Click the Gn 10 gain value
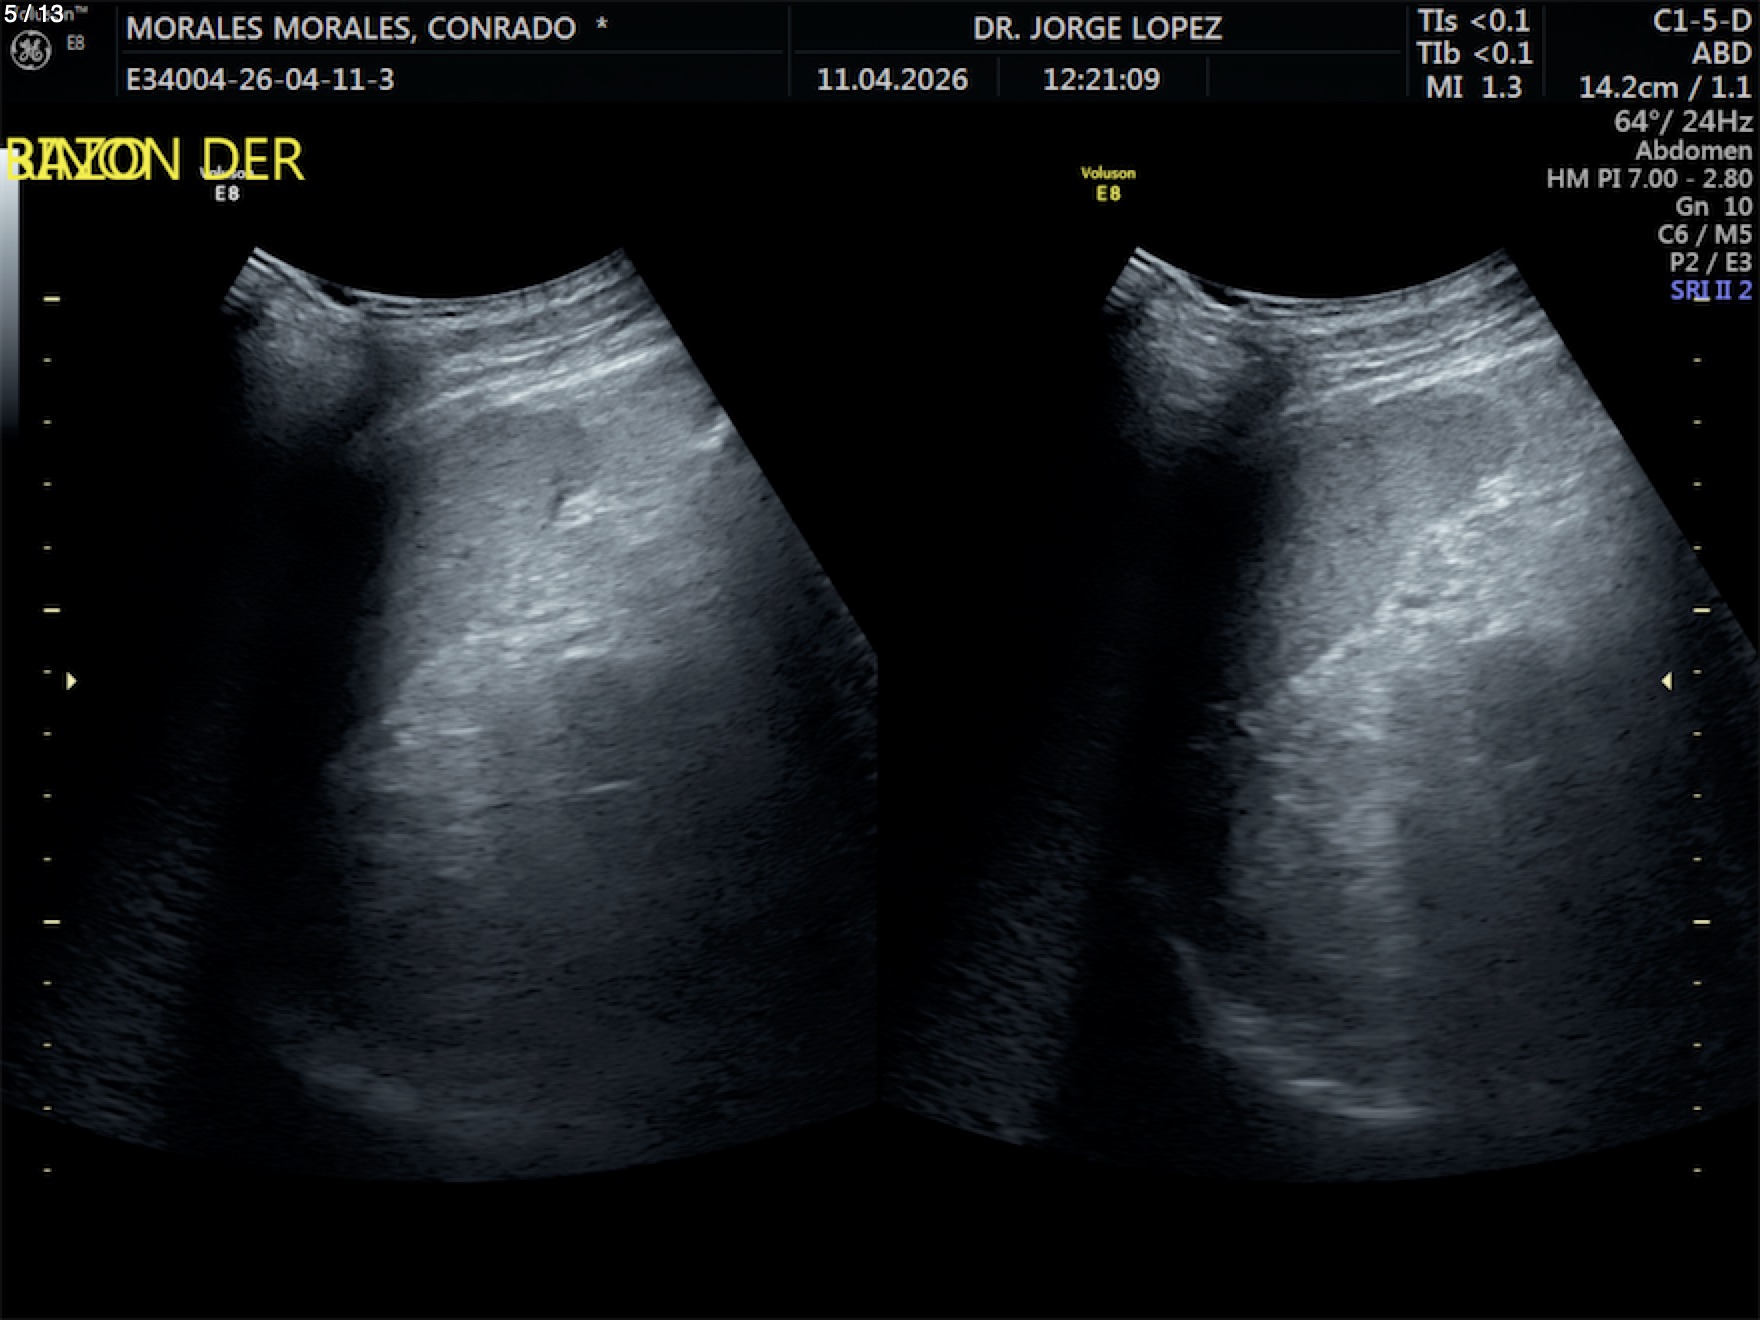The height and width of the screenshot is (1320, 1760). (1713, 206)
